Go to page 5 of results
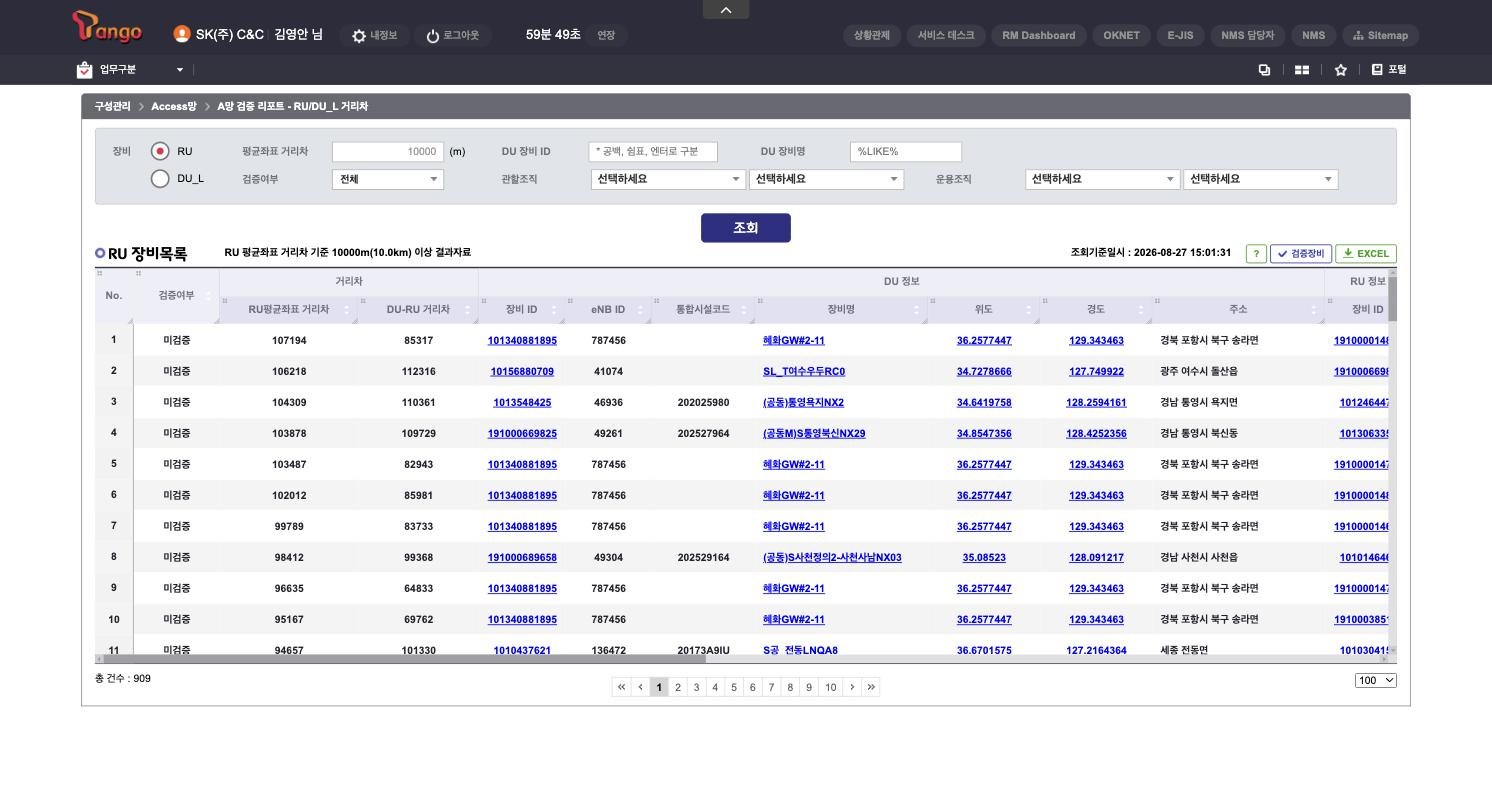 tap(734, 687)
